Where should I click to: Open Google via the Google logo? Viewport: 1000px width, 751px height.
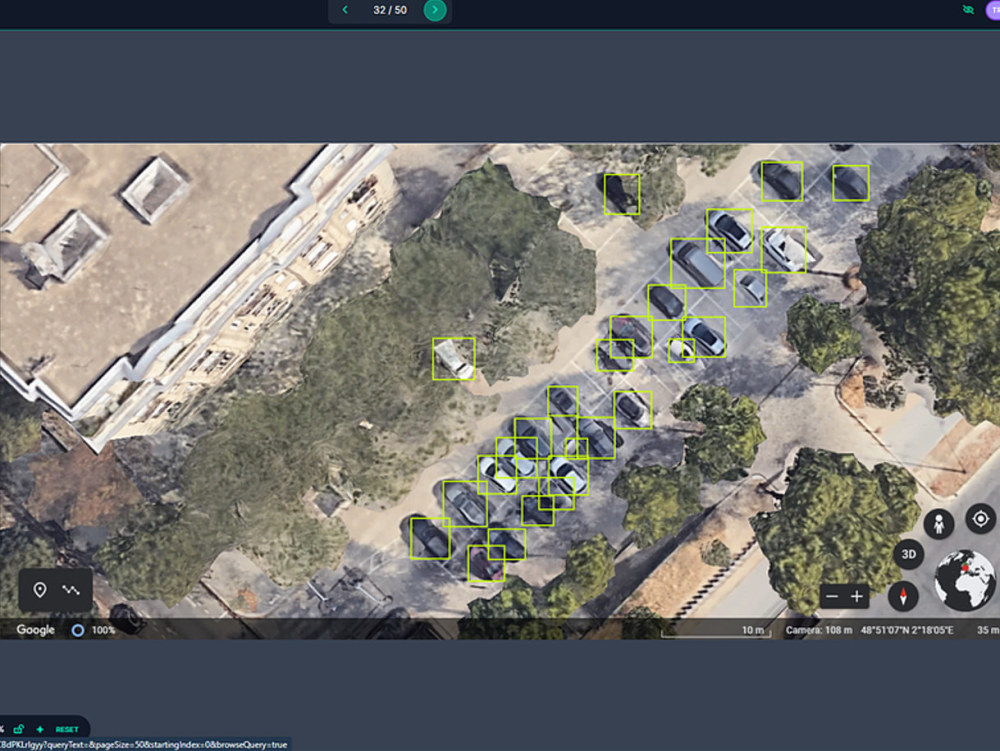point(35,629)
